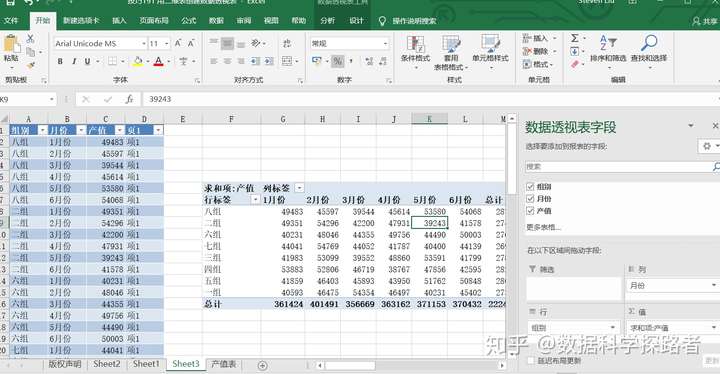Select pivot cell 53580 in the 八组 row
Screen dimensions: 720x374
tap(430, 212)
